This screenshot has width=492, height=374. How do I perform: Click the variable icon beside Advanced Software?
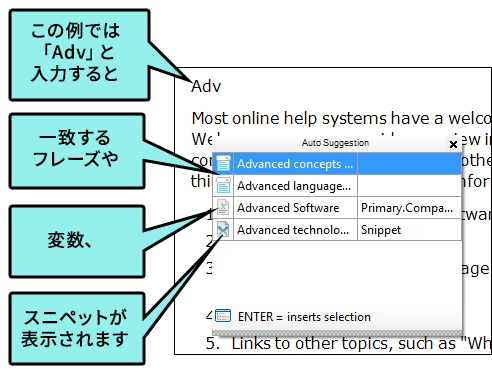pyautogui.click(x=223, y=207)
